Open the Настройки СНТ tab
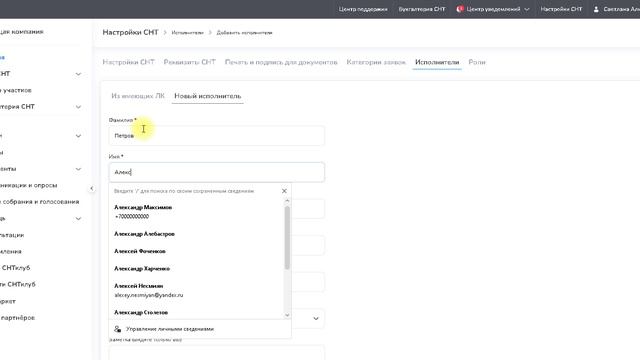 pyautogui.click(x=129, y=62)
